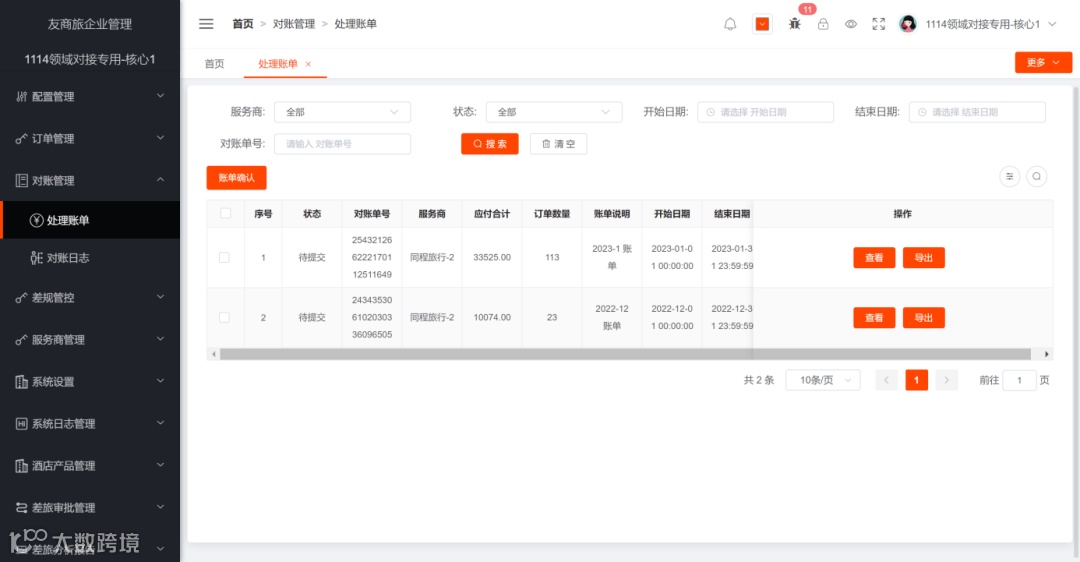
Task: Focus the 对账单号 input field
Action: coord(342,144)
